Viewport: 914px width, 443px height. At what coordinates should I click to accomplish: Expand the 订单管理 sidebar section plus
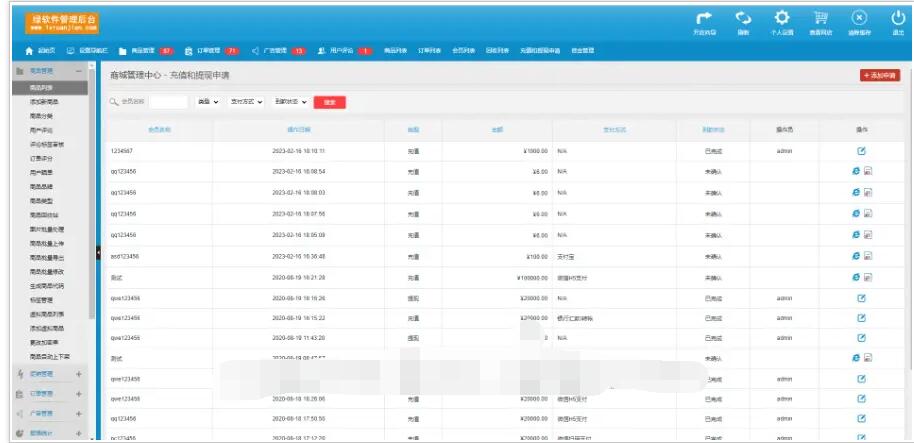[79, 395]
